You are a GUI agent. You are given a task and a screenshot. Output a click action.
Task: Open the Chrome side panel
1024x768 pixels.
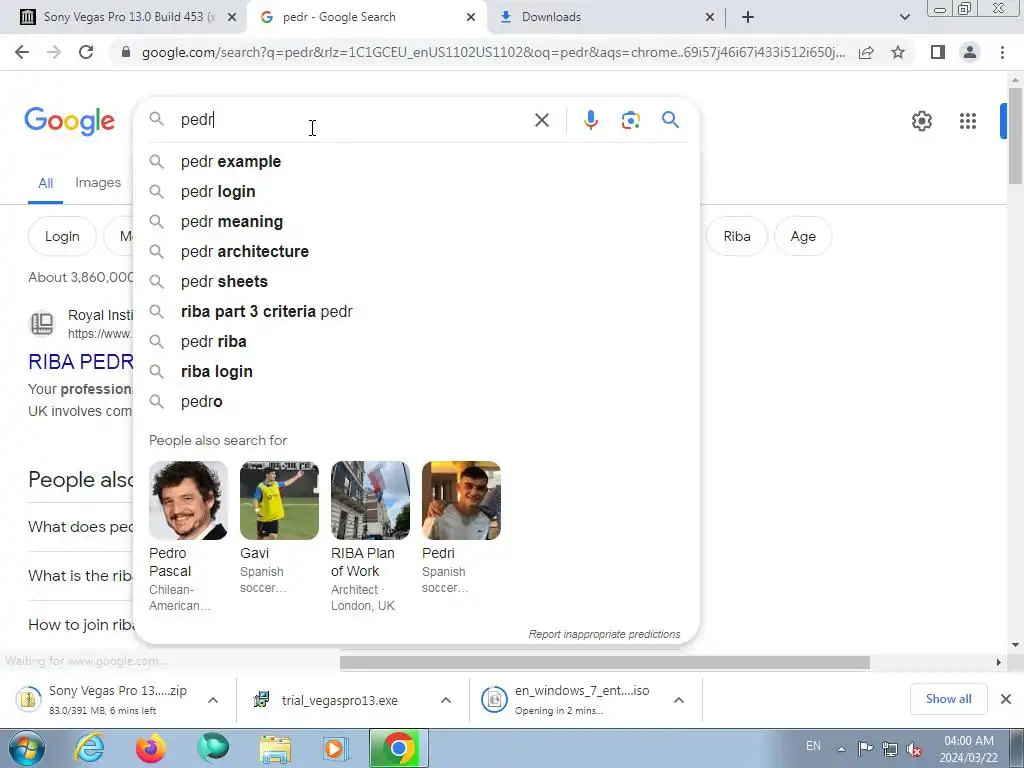[x=938, y=52]
